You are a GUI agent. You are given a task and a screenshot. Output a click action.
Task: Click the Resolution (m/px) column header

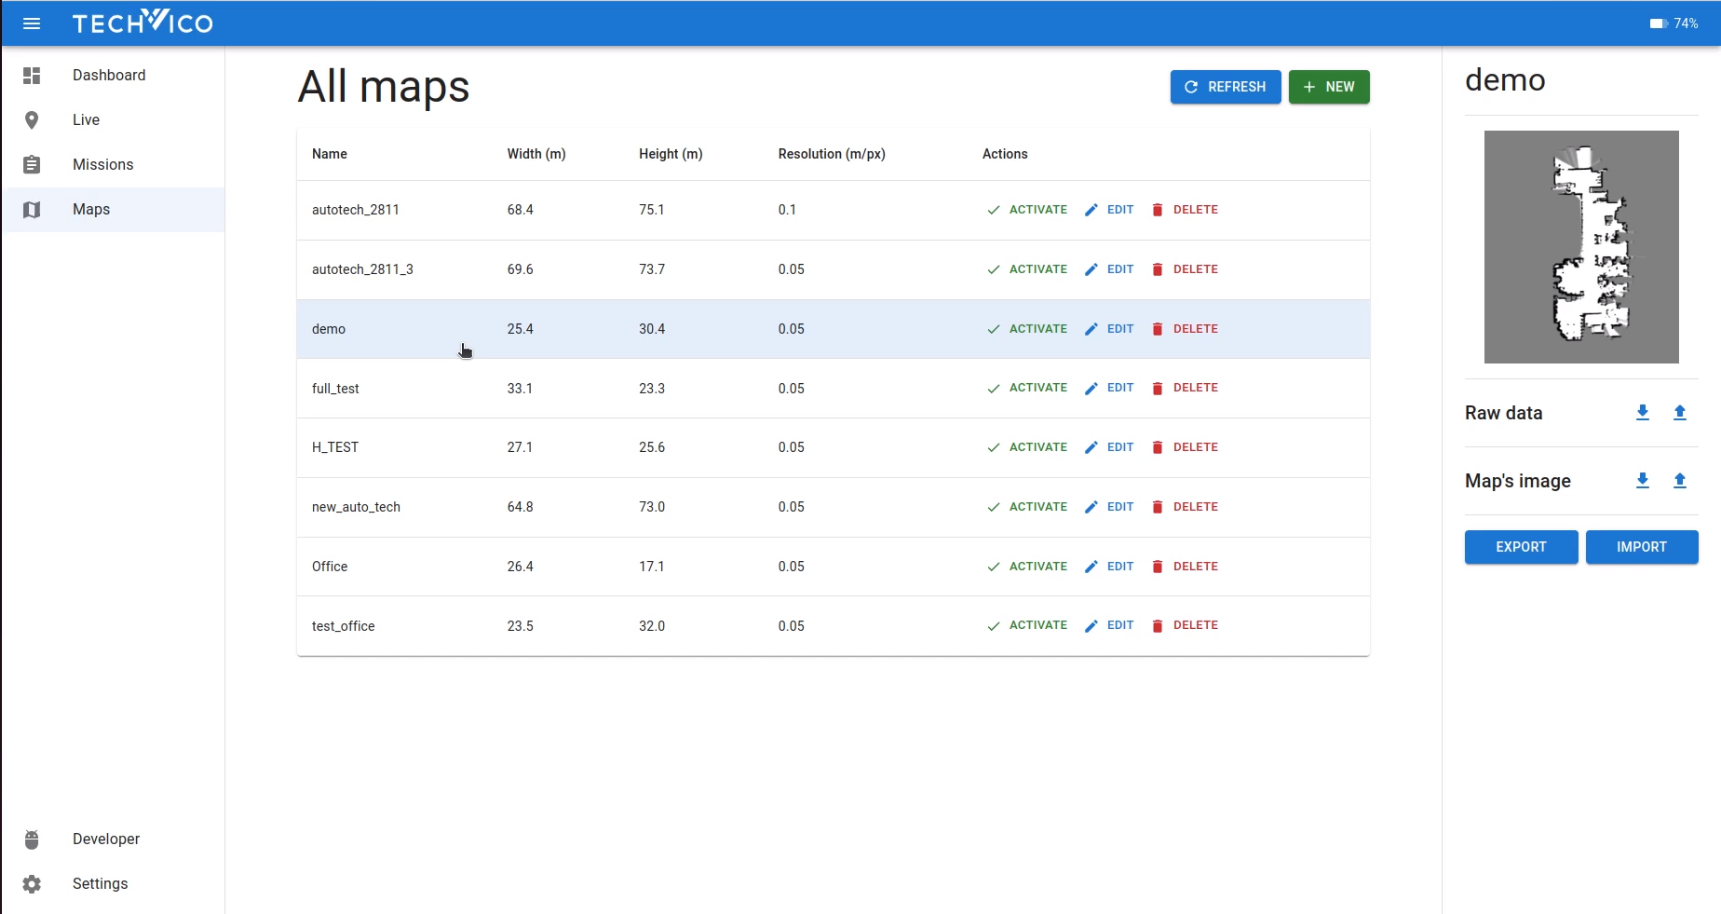pyautogui.click(x=831, y=154)
